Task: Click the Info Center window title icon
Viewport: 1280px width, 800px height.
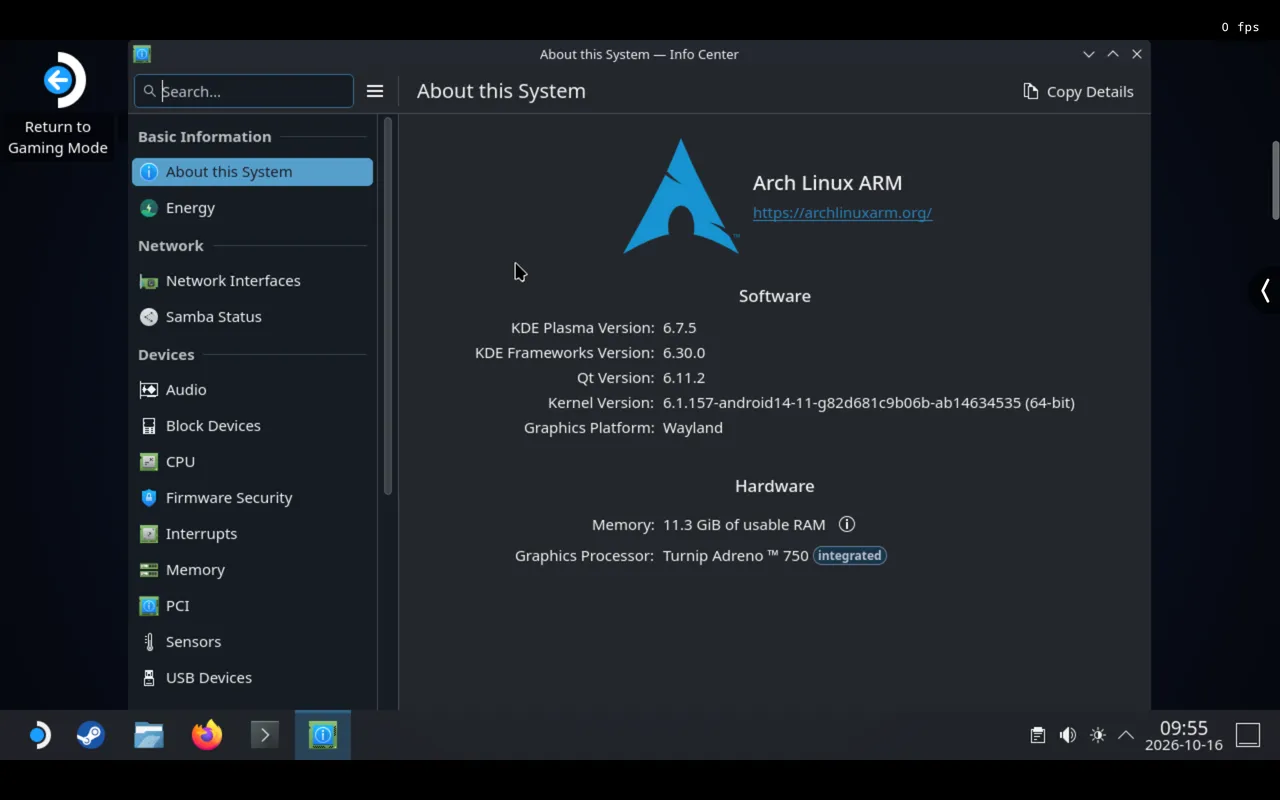Action: (x=142, y=54)
